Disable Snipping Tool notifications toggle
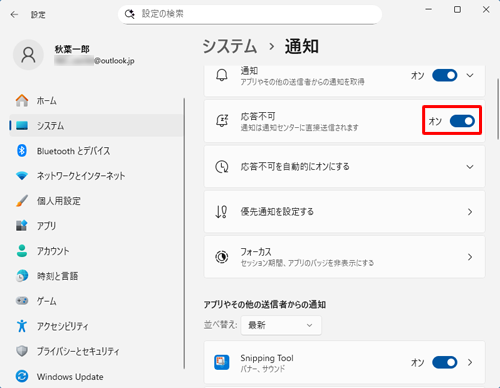500x388 pixels. click(x=445, y=362)
